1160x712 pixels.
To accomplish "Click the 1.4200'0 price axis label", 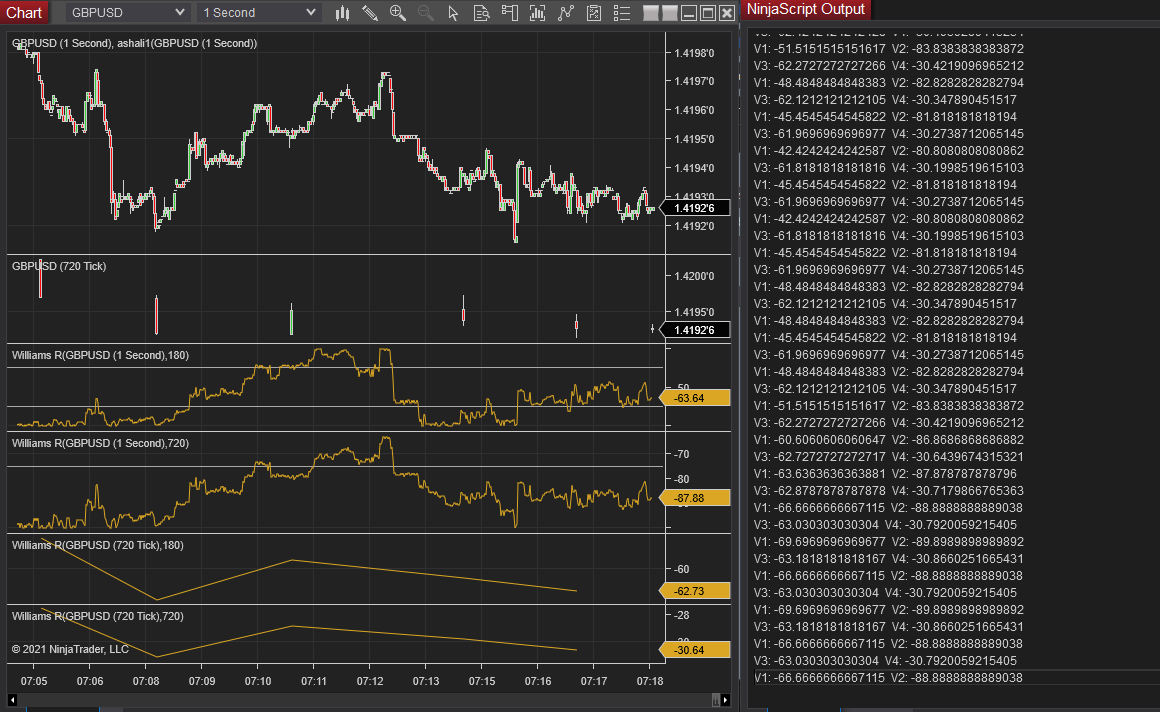I will pyautogui.click(x=695, y=276).
